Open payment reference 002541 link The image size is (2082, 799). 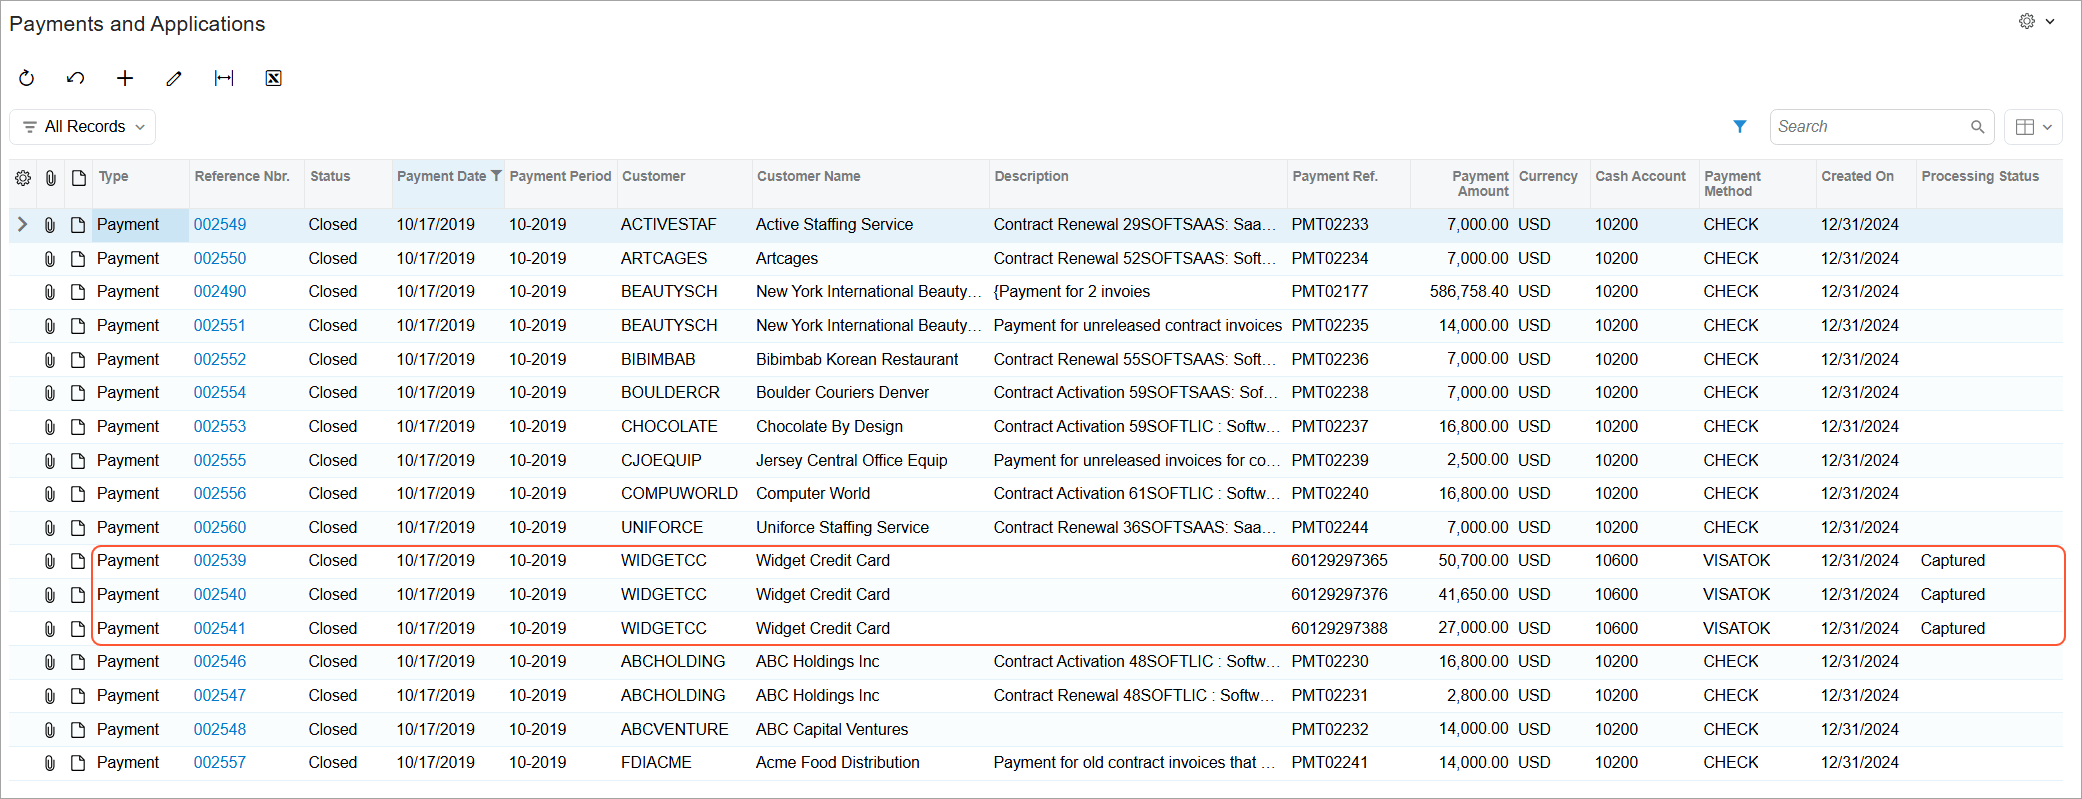click(220, 629)
